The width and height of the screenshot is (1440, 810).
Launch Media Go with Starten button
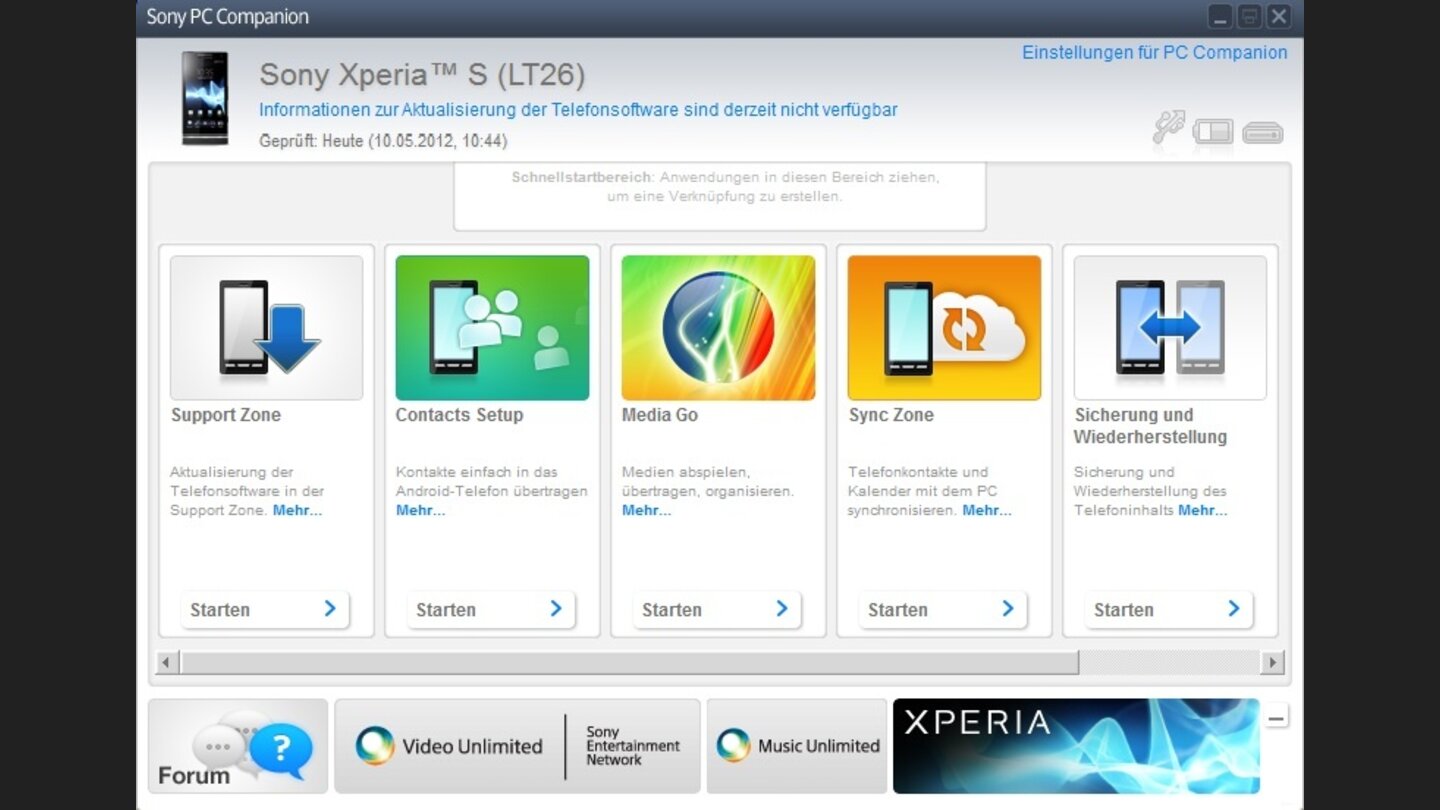coord(716,609)
